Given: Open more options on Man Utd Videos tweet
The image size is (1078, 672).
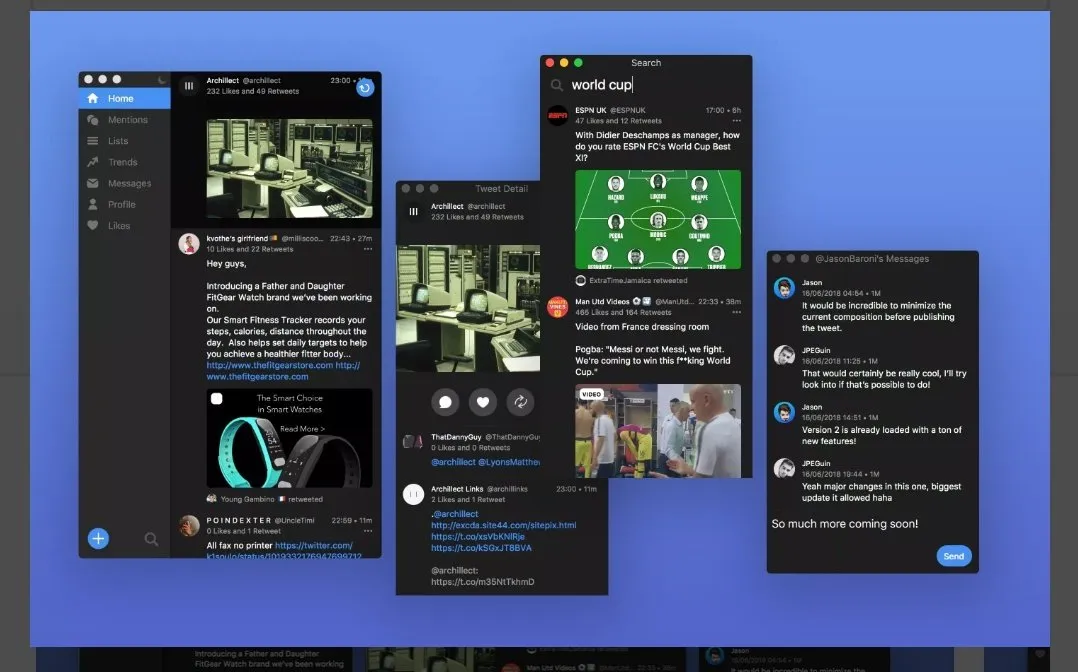Looking at the screenshot, I should pos(736,312).
